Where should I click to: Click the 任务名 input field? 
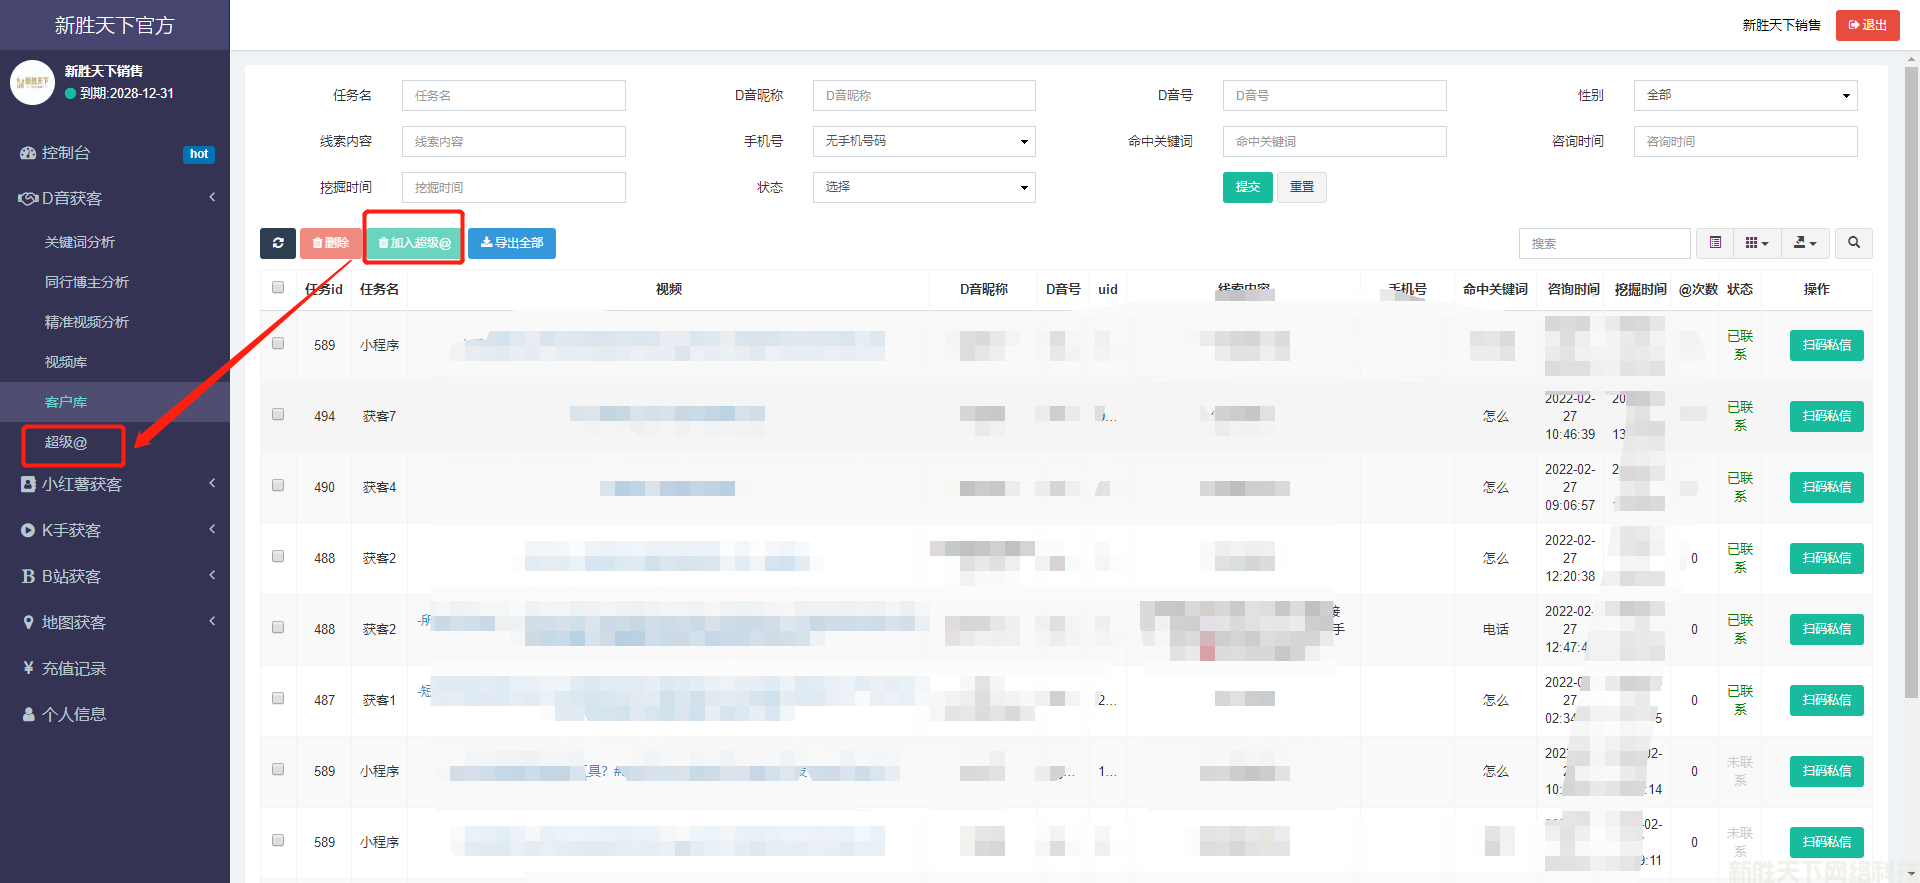tap(513, 95)
